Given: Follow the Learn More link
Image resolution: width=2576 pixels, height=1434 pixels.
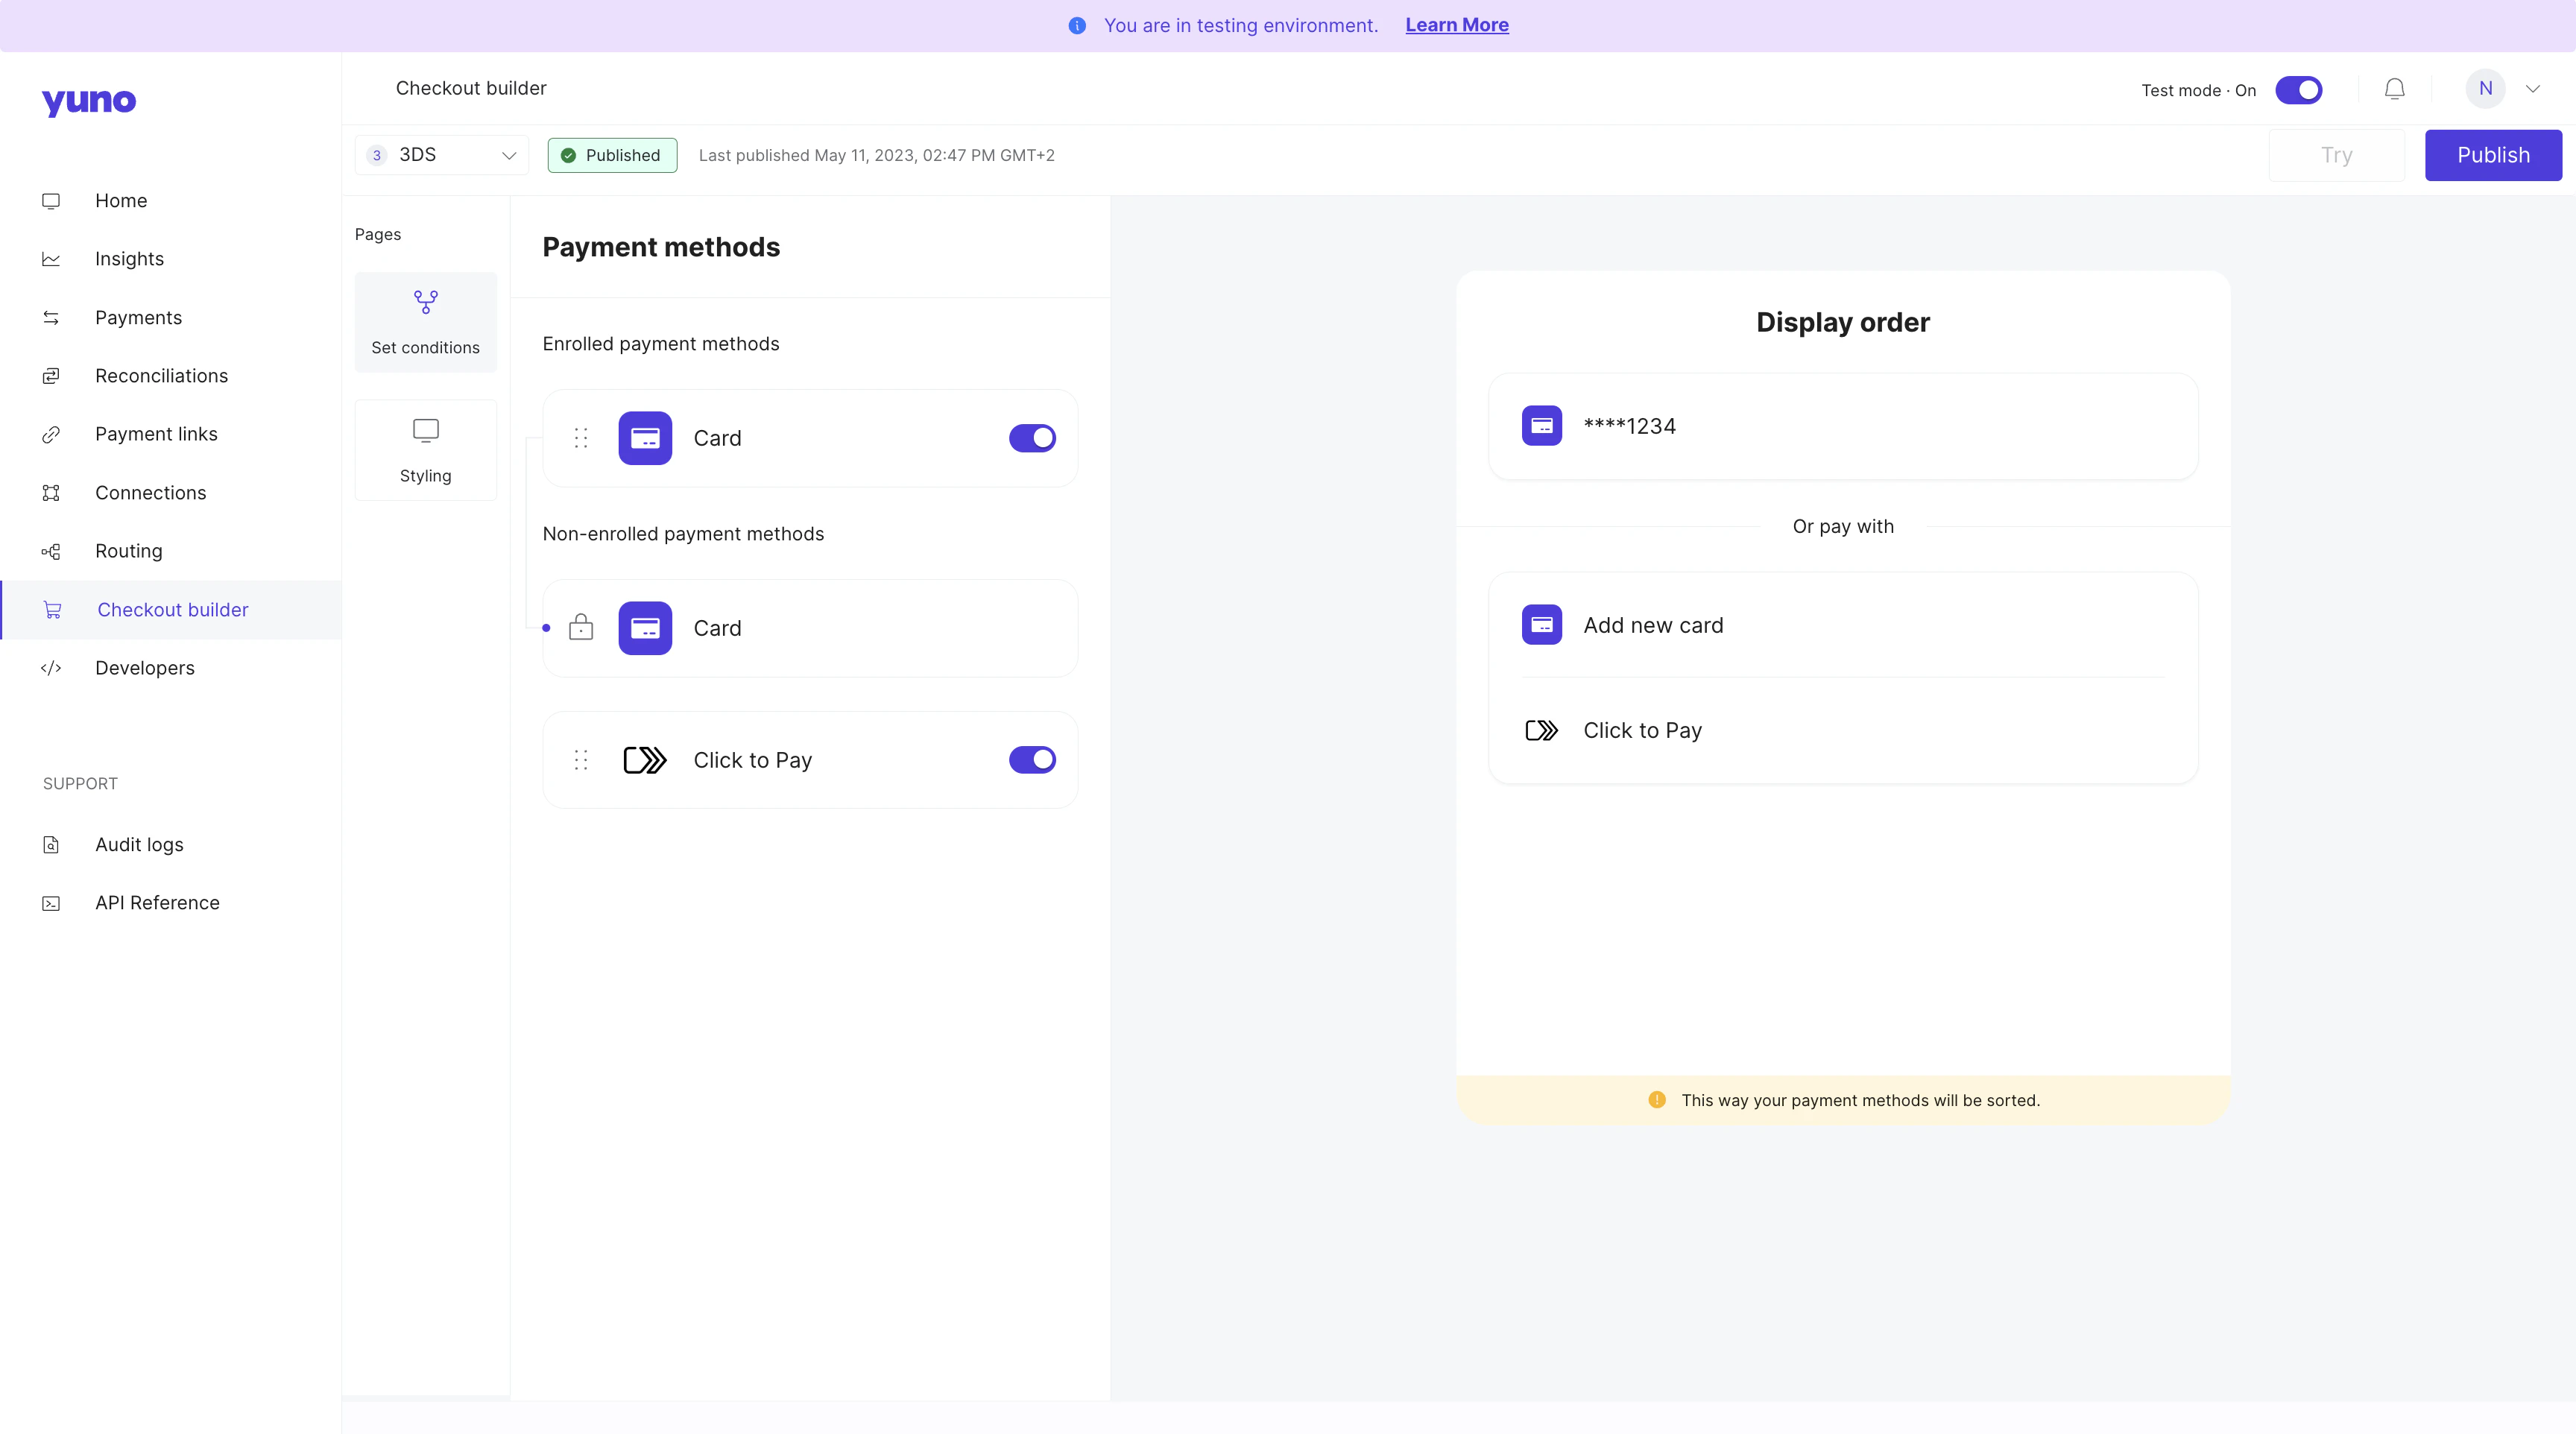Looking at the screenshot, I should pos(1456,25).
